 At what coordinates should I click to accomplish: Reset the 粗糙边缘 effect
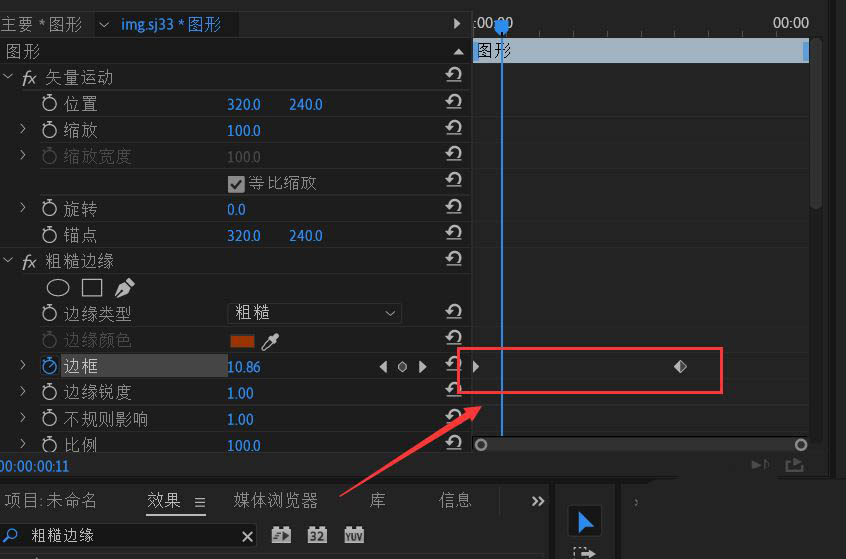point(454,258)
